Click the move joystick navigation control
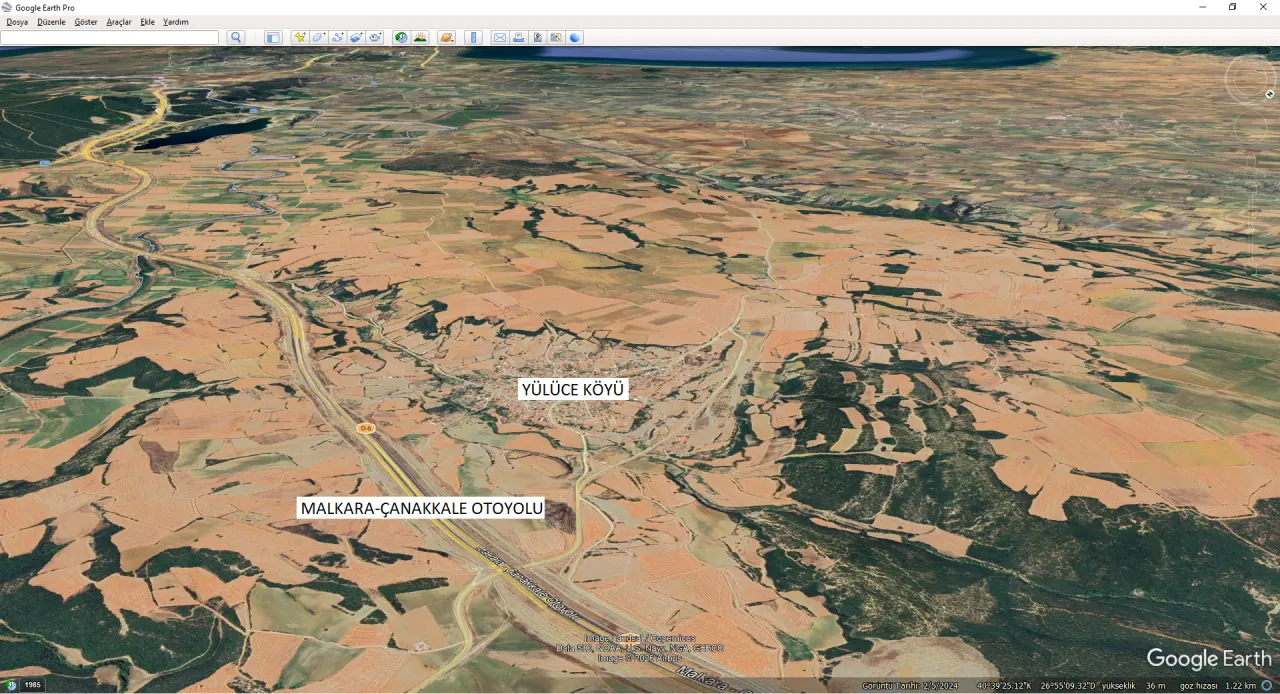The height and width of the screenshot is (694, 1280). (1250, 126)
